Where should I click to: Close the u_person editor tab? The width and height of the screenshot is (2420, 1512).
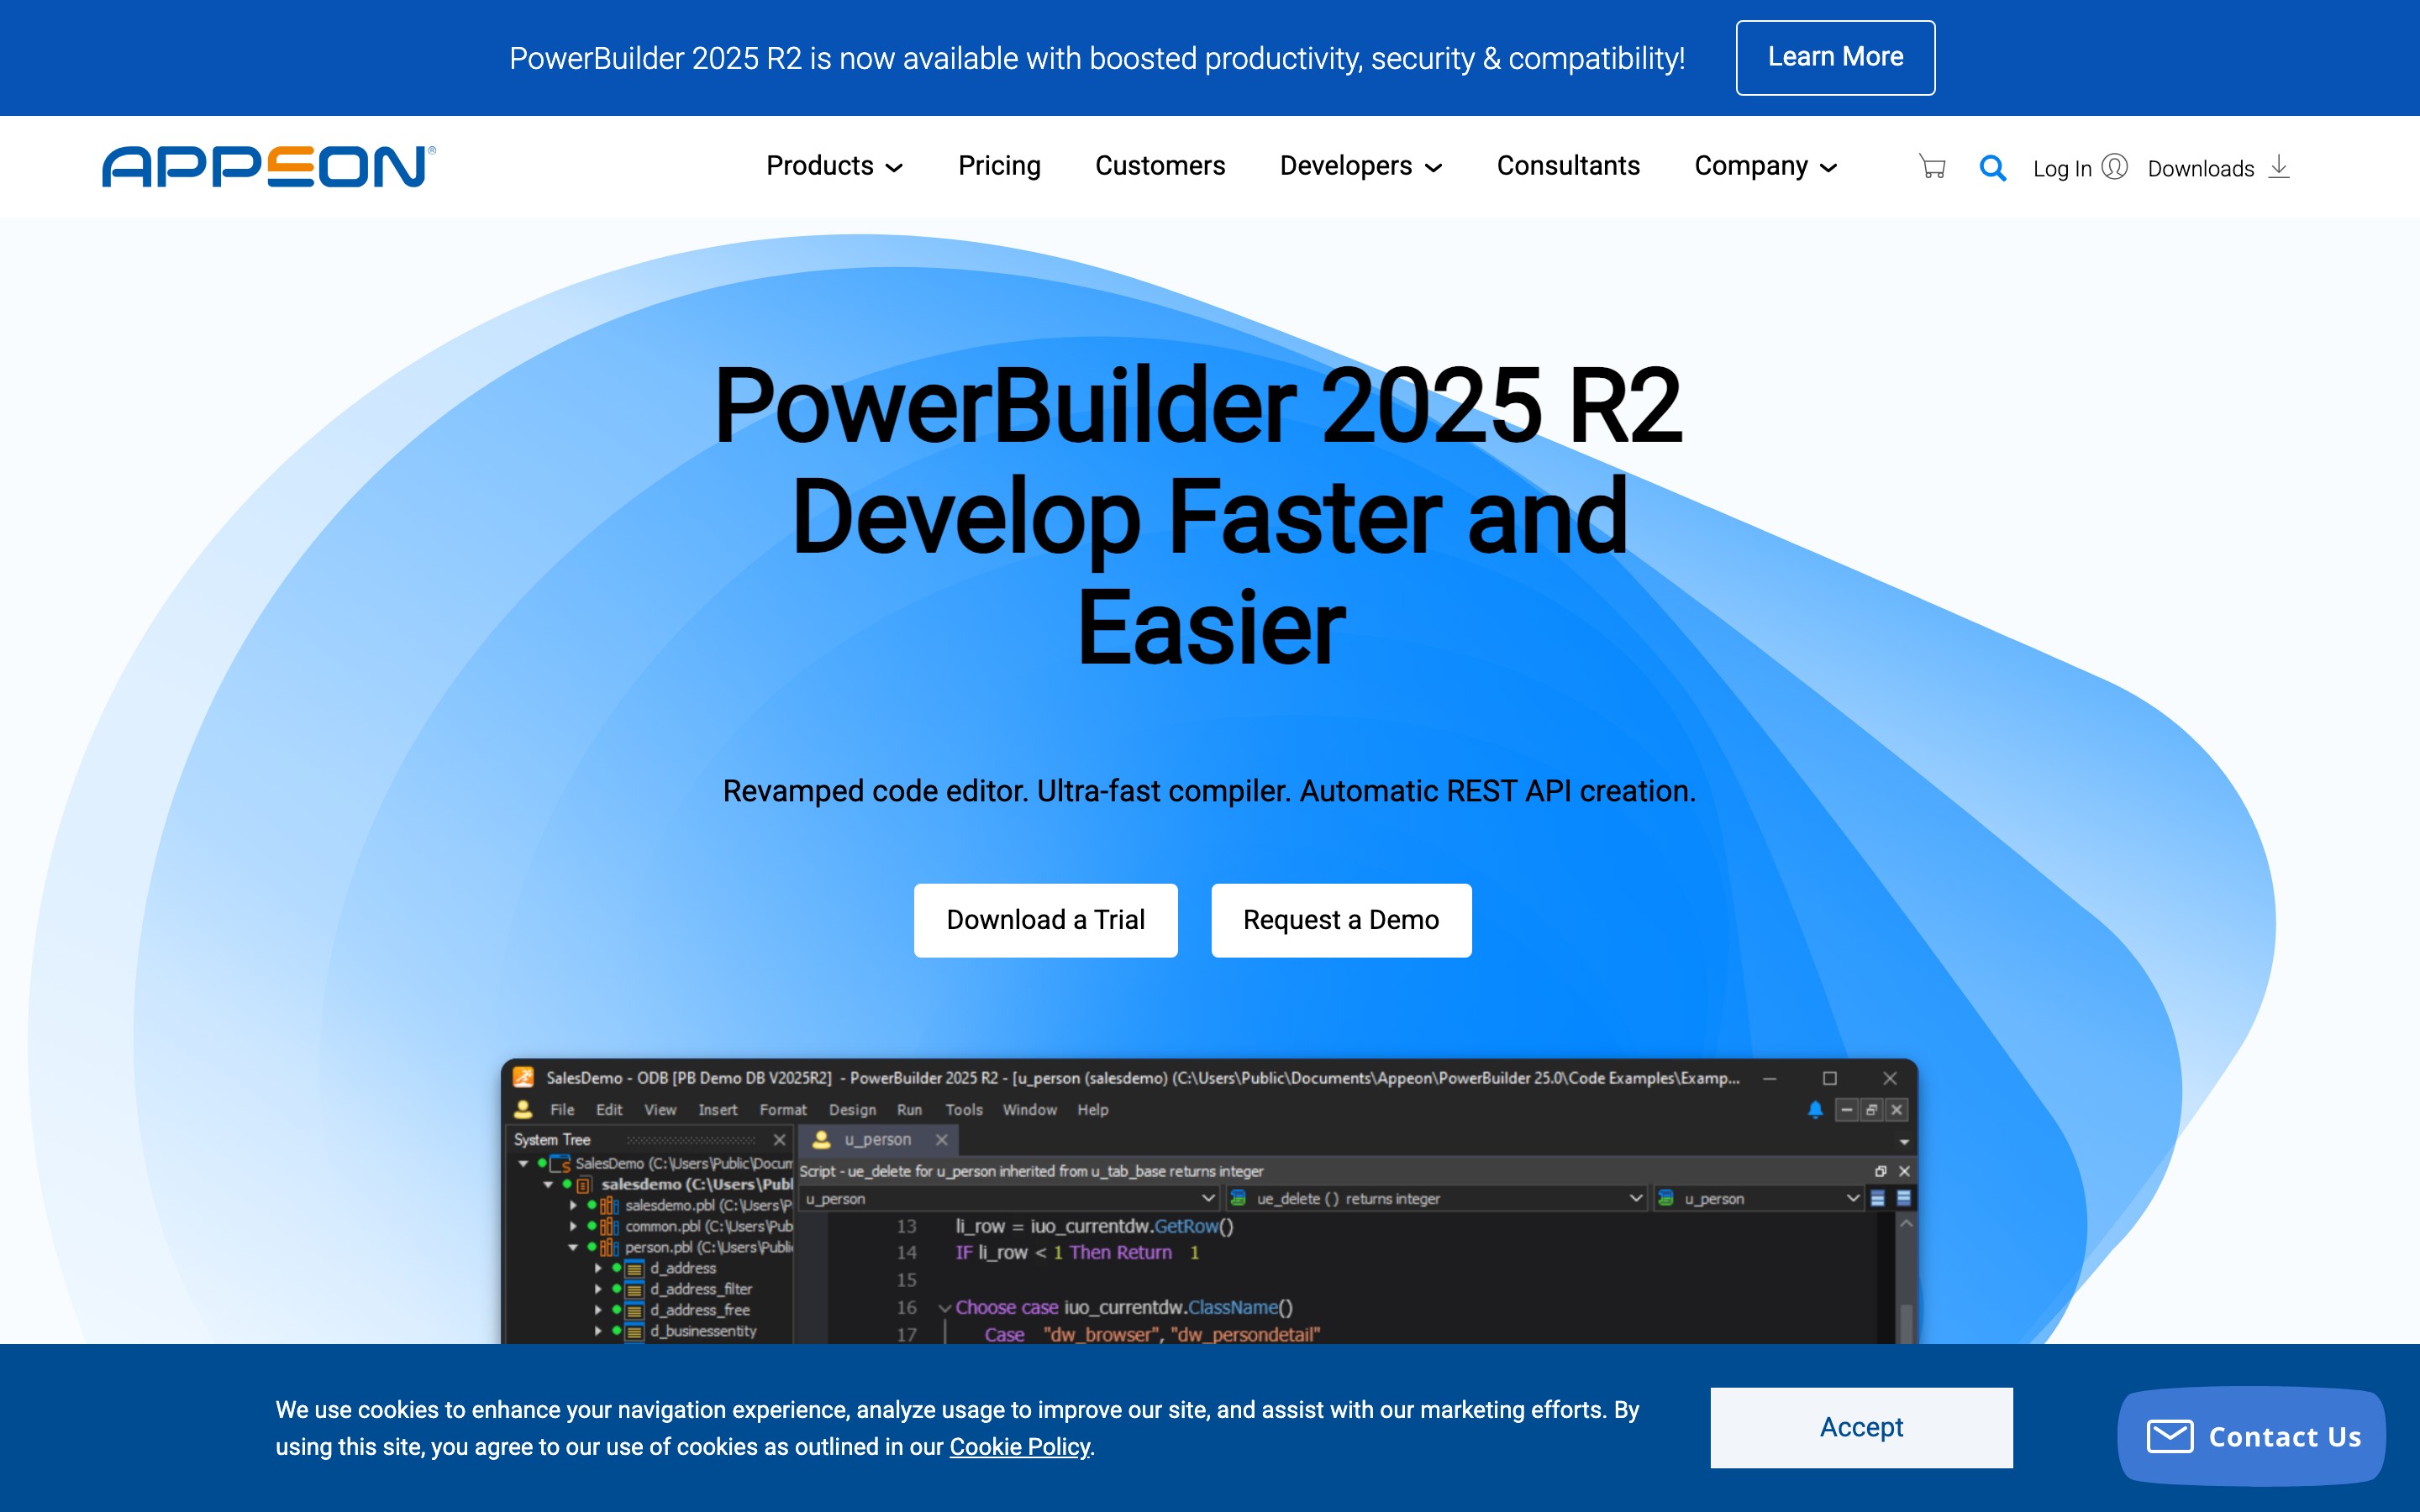[x=941, y=1140]
